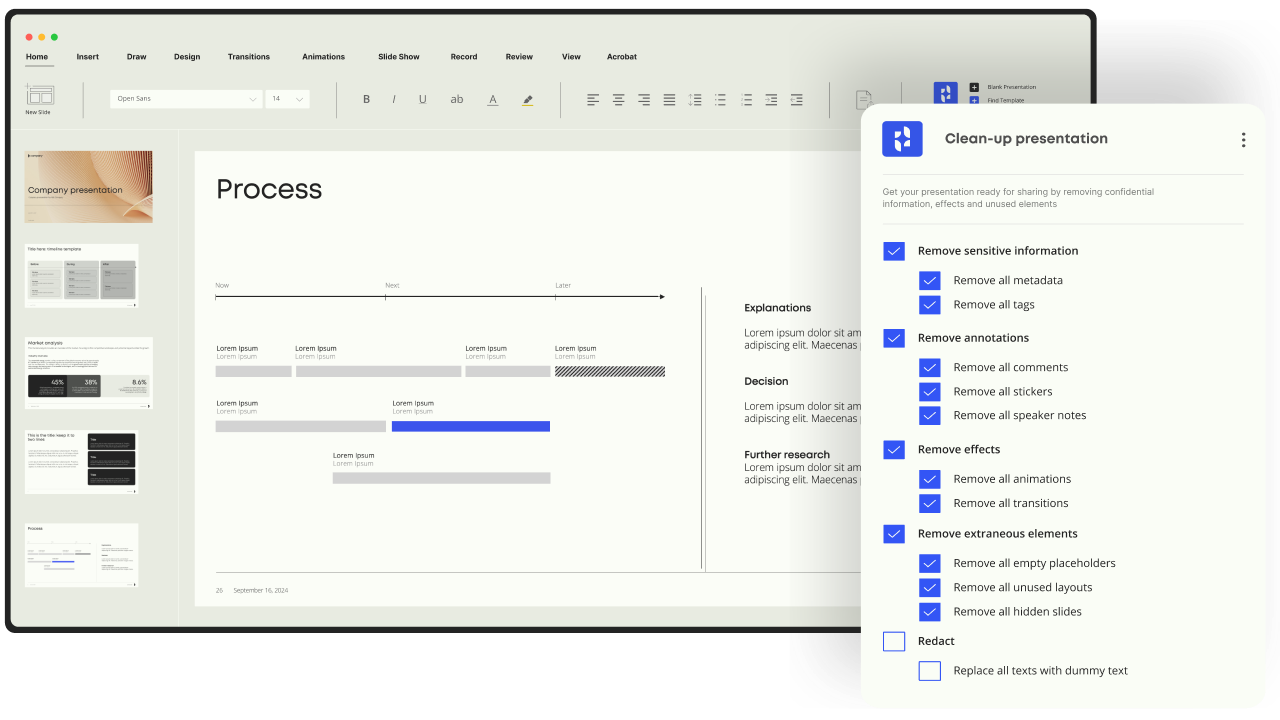Select the Company presentation slide thumbnail
The width and height of the screenshot is (1280, 720).
tap(89, 187)
